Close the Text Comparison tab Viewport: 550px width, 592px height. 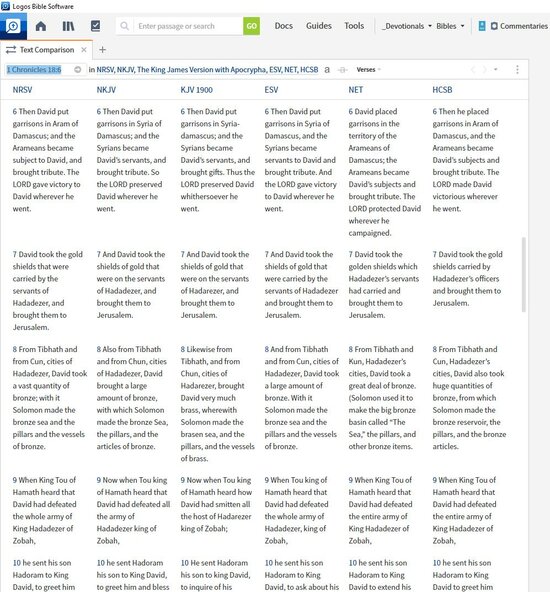(x=84, y=50)
